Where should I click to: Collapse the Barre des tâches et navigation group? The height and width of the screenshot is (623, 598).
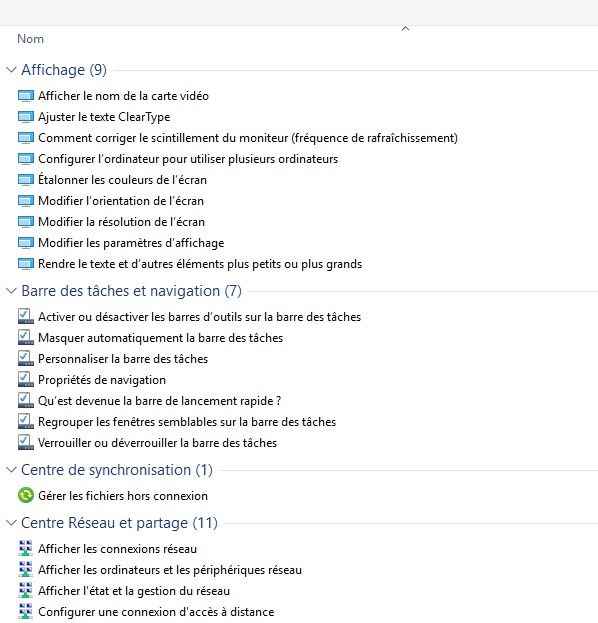coord(11,291)
